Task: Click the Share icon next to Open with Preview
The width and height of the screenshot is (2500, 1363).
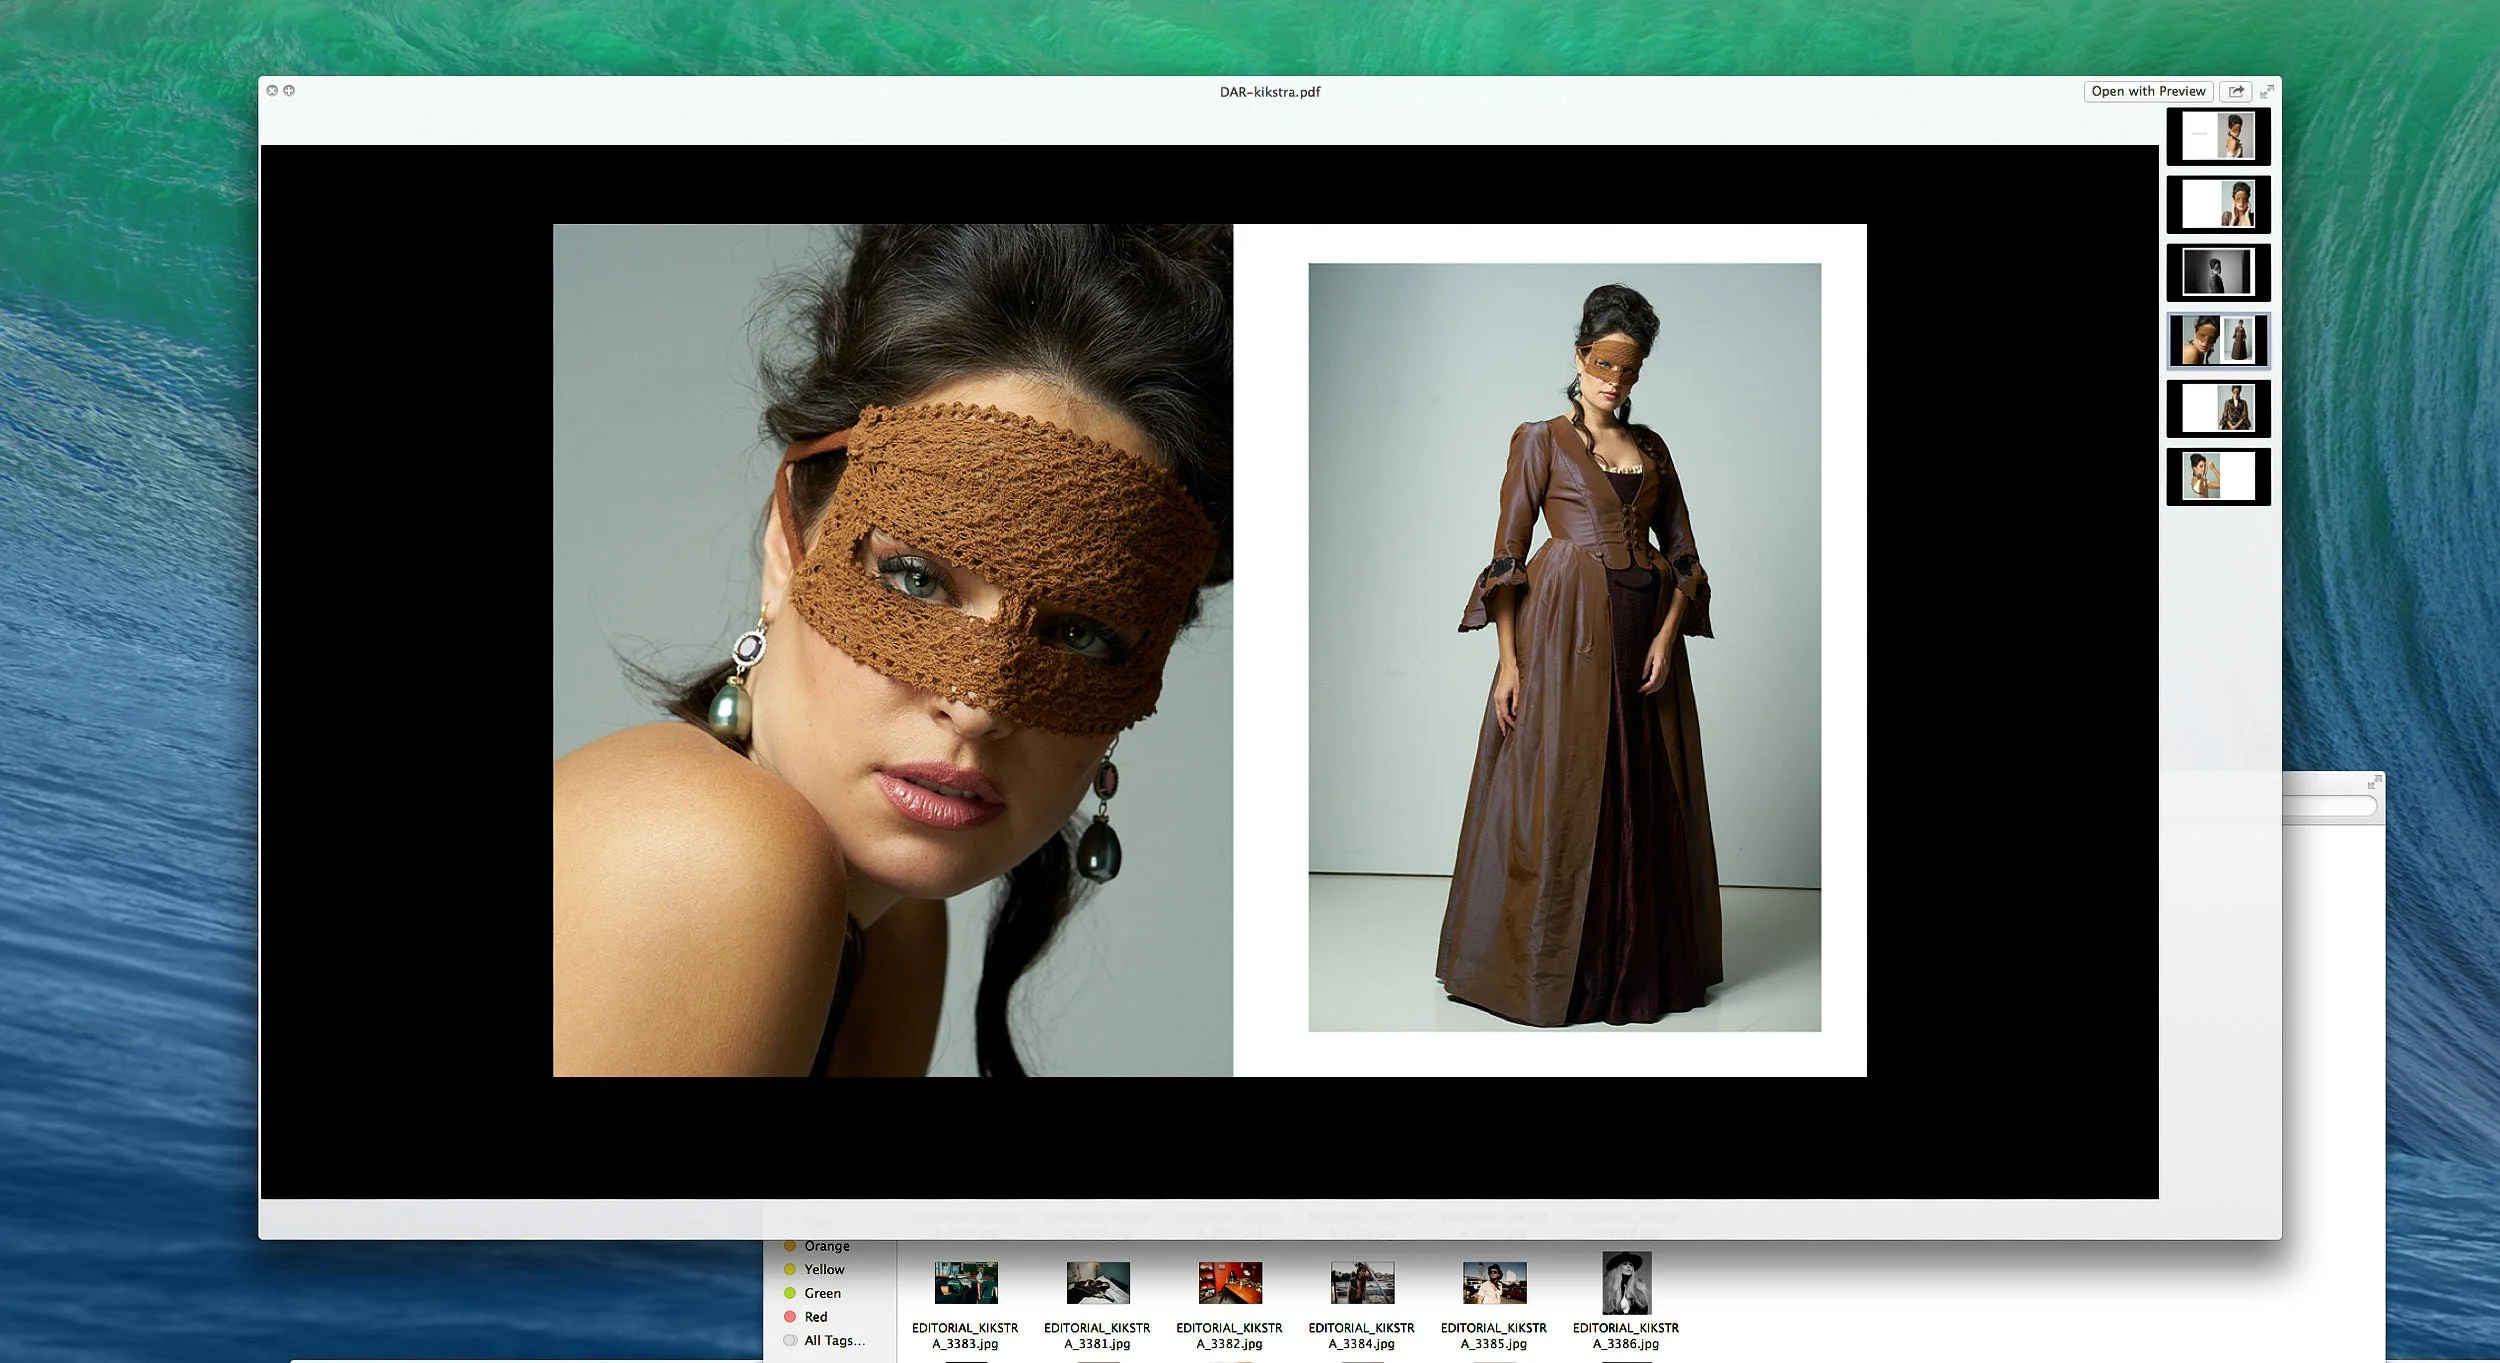Action: pos(2237,91)
